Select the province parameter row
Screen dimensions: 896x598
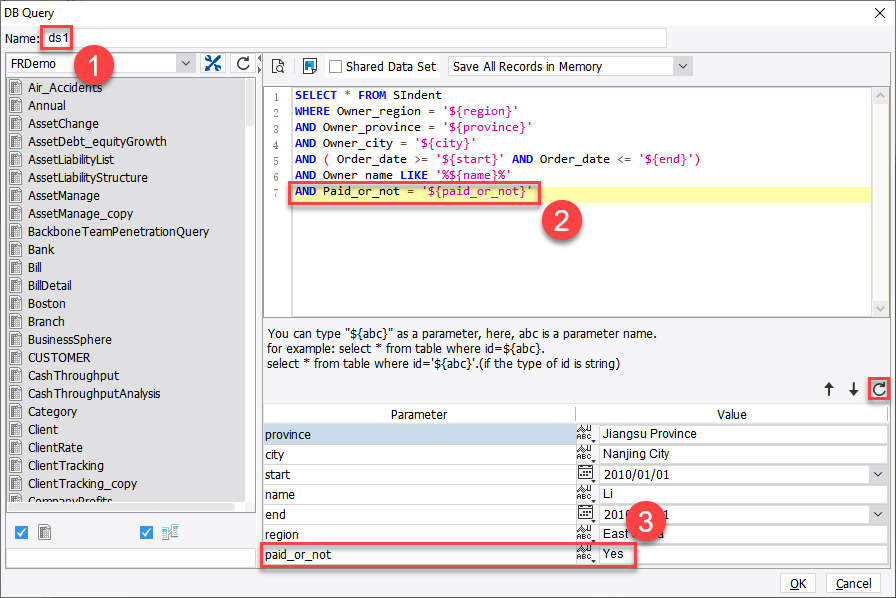pos(419,434)
